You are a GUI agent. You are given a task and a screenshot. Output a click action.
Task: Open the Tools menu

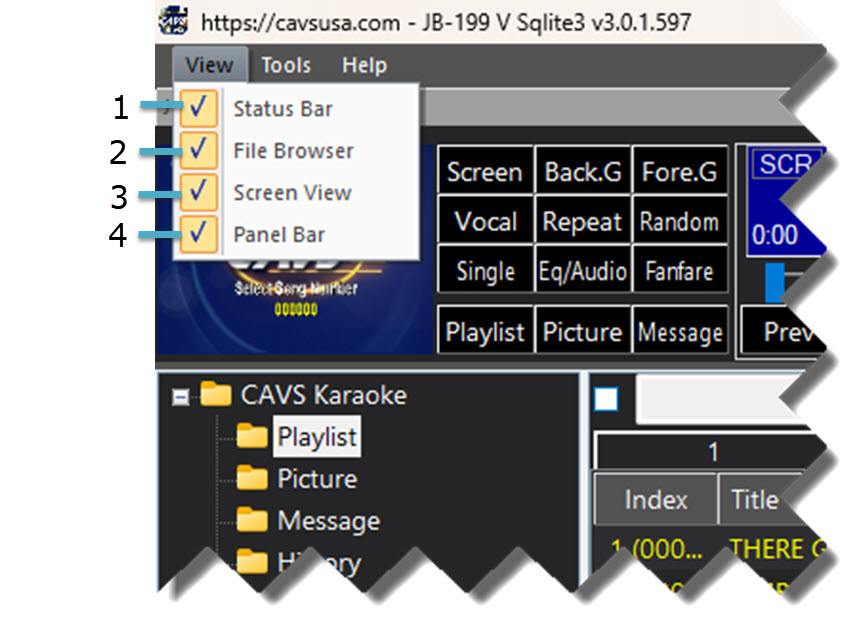click(286, 66)
